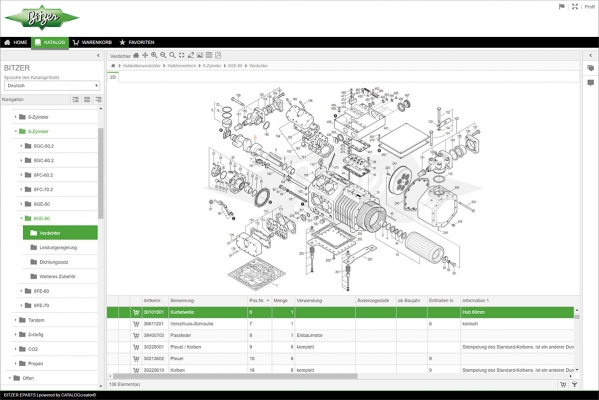Click breadcrumb home icon

pos(113,66)
